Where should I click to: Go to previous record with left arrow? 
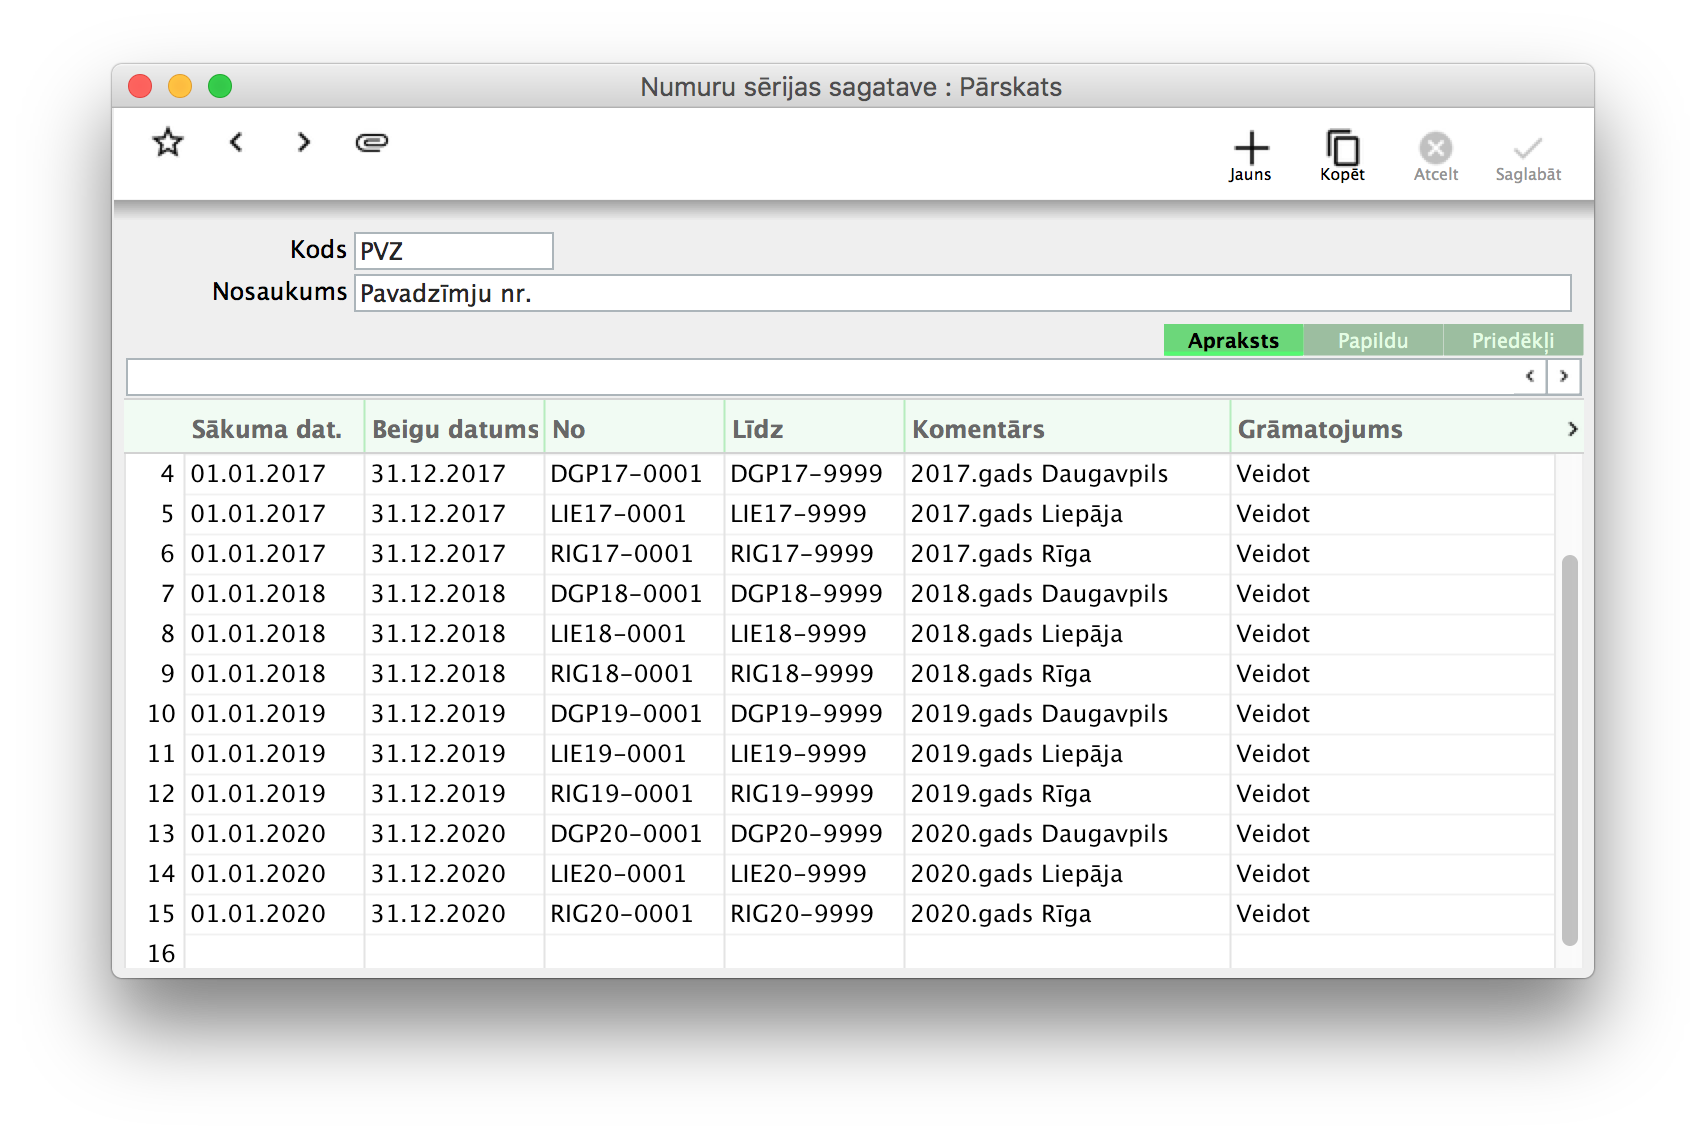click(236, 143)
